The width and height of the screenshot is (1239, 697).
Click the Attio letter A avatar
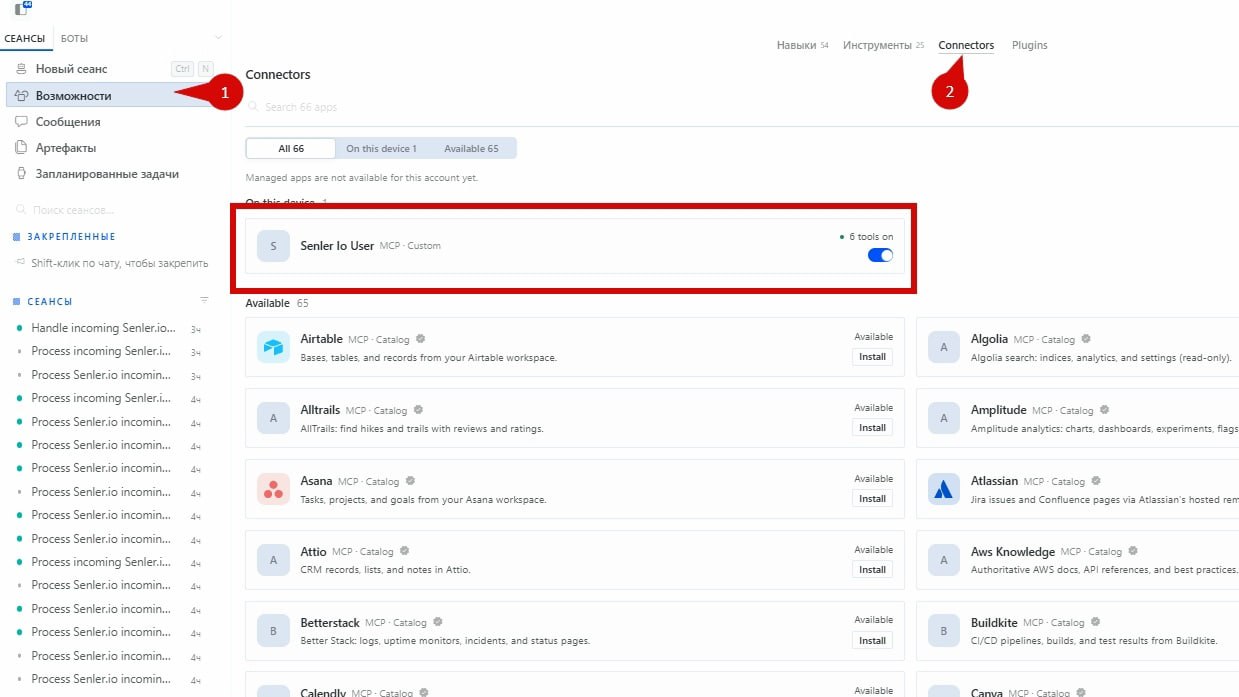click(273, 560)
